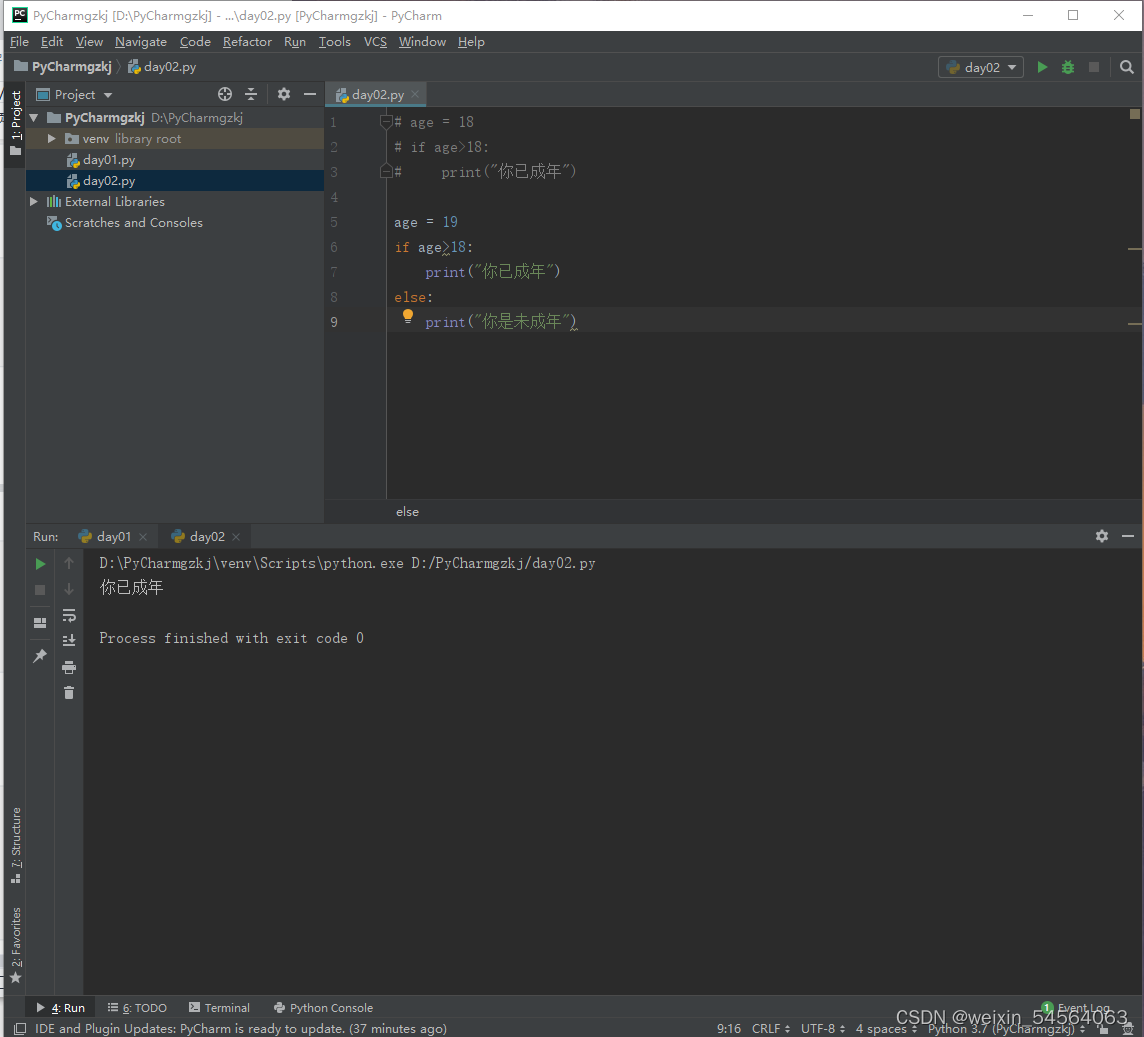Change CRLF line separator in status bar
This screenshot has height=1037, width=1144.
[770, 1028]
